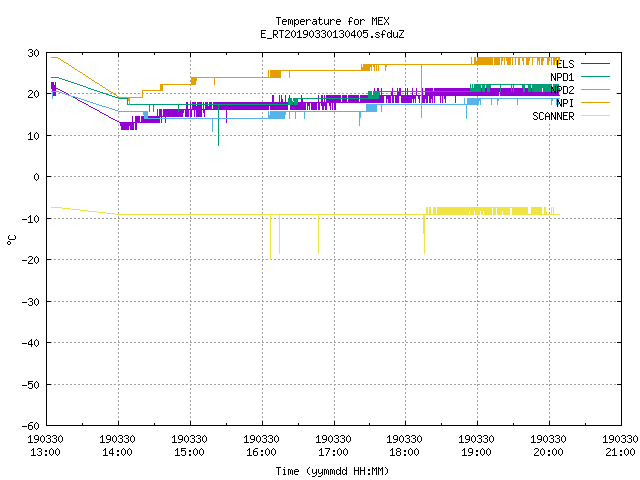The width and height of the screenshot is (640, 480).
Task: Click the x-axis tick label 21:00
Action: (x=620, y=452)
